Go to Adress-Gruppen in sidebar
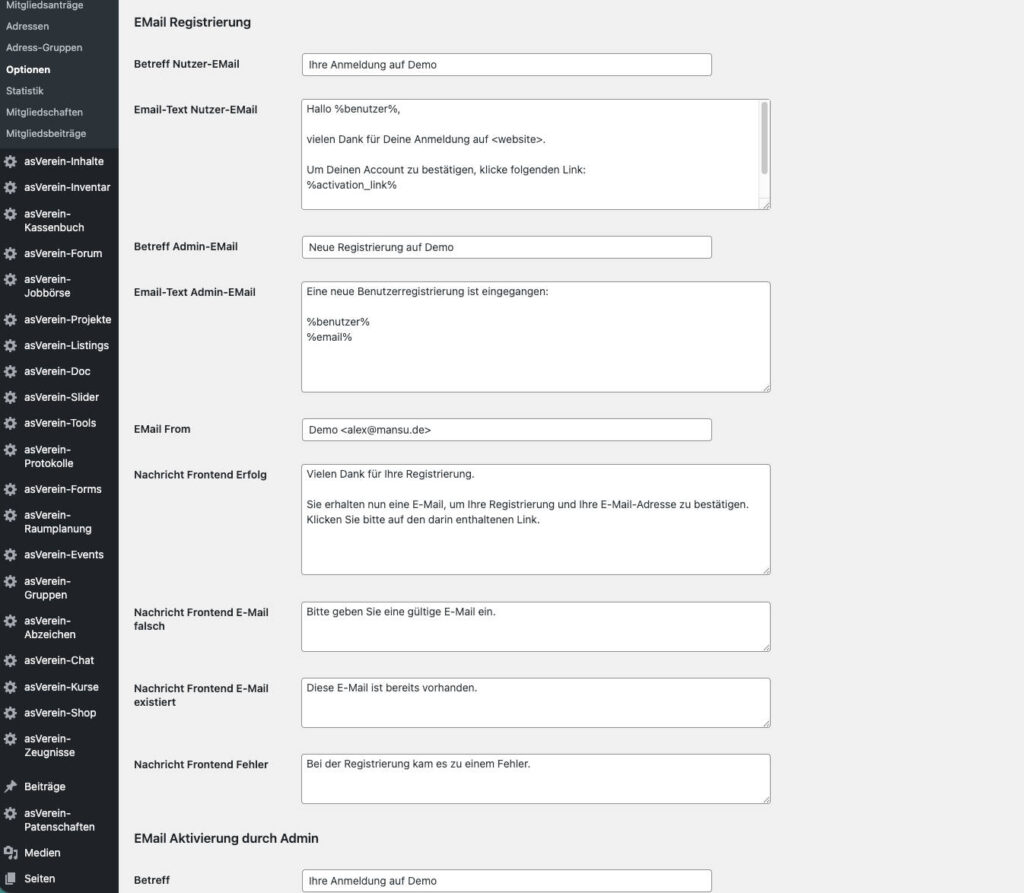 point(44,48)
